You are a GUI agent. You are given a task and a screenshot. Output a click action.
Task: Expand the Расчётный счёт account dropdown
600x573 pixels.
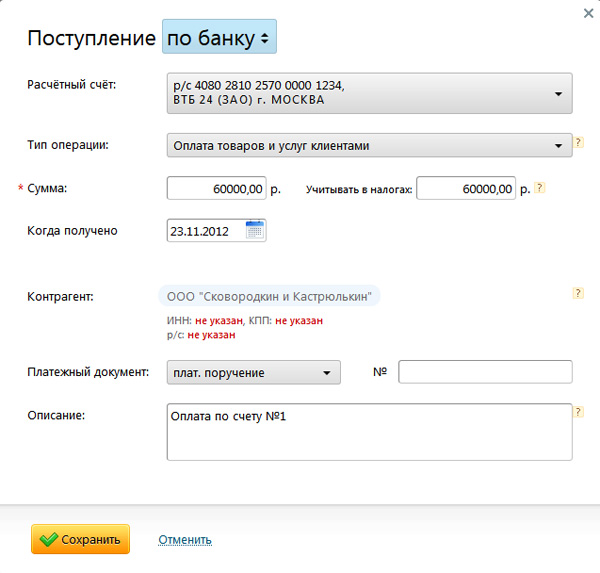point(370,93)
